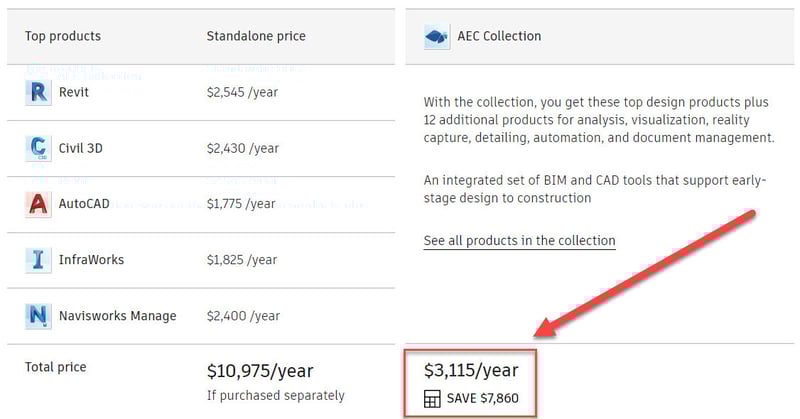Image resolution: width=800 pixels, height=419 pixels.
Task: Click the savings calculator icon beside SAVE
Action: pyautogui.click(x=432, y=399)
